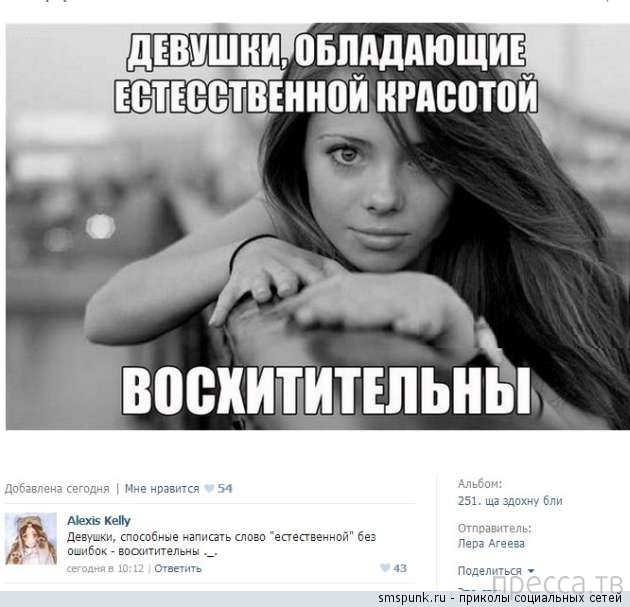Click the 'Отправитель:' label in sidebar

(494, 528)
